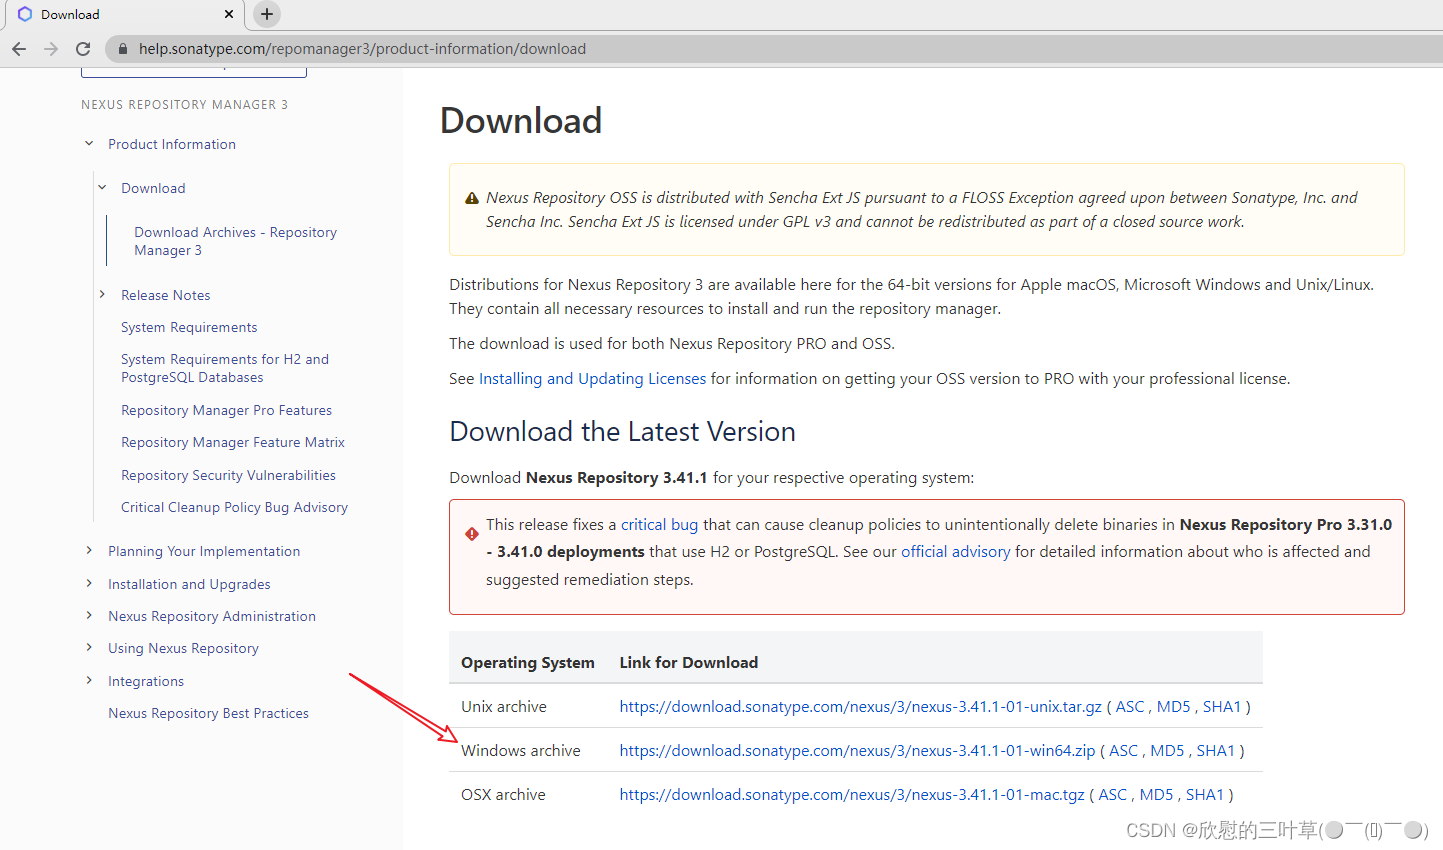
Task: Open ASC signature for Unix archive
Action: coord(1130,706)
